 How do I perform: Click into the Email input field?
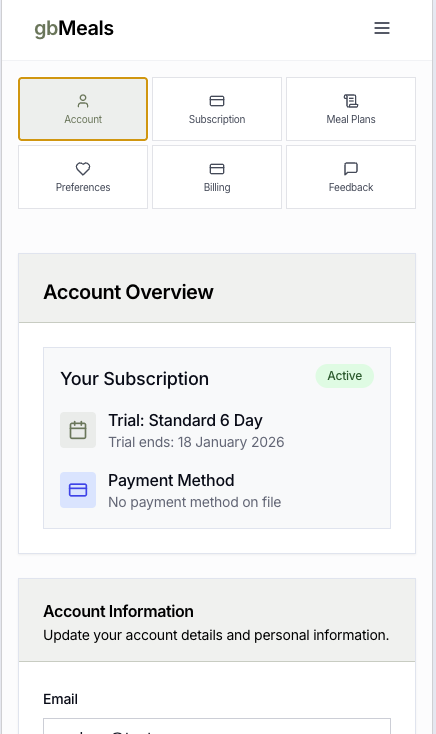point(217,726)
